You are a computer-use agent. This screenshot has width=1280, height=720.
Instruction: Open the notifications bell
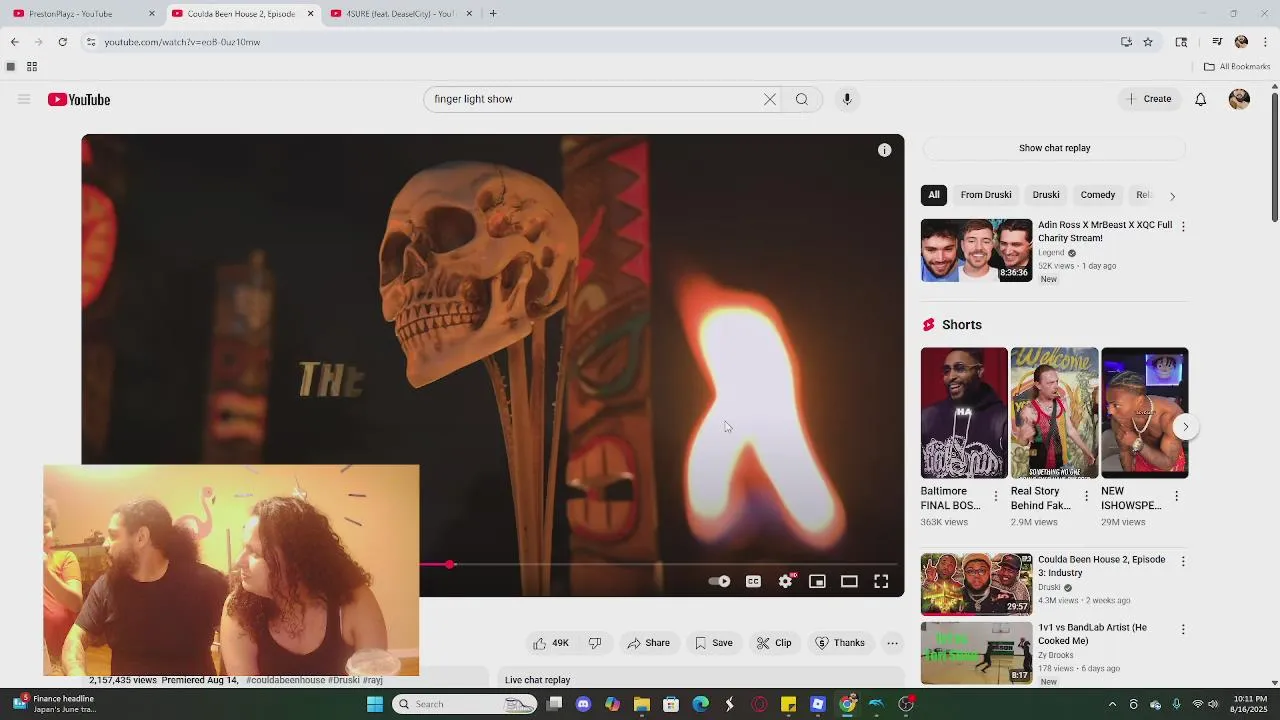[x=1201, y=99]
